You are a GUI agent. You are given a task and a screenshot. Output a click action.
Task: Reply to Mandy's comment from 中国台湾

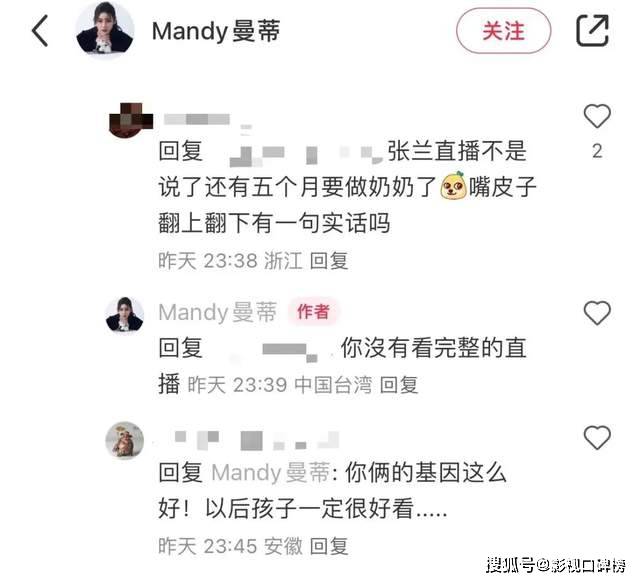tap(399, 385)
